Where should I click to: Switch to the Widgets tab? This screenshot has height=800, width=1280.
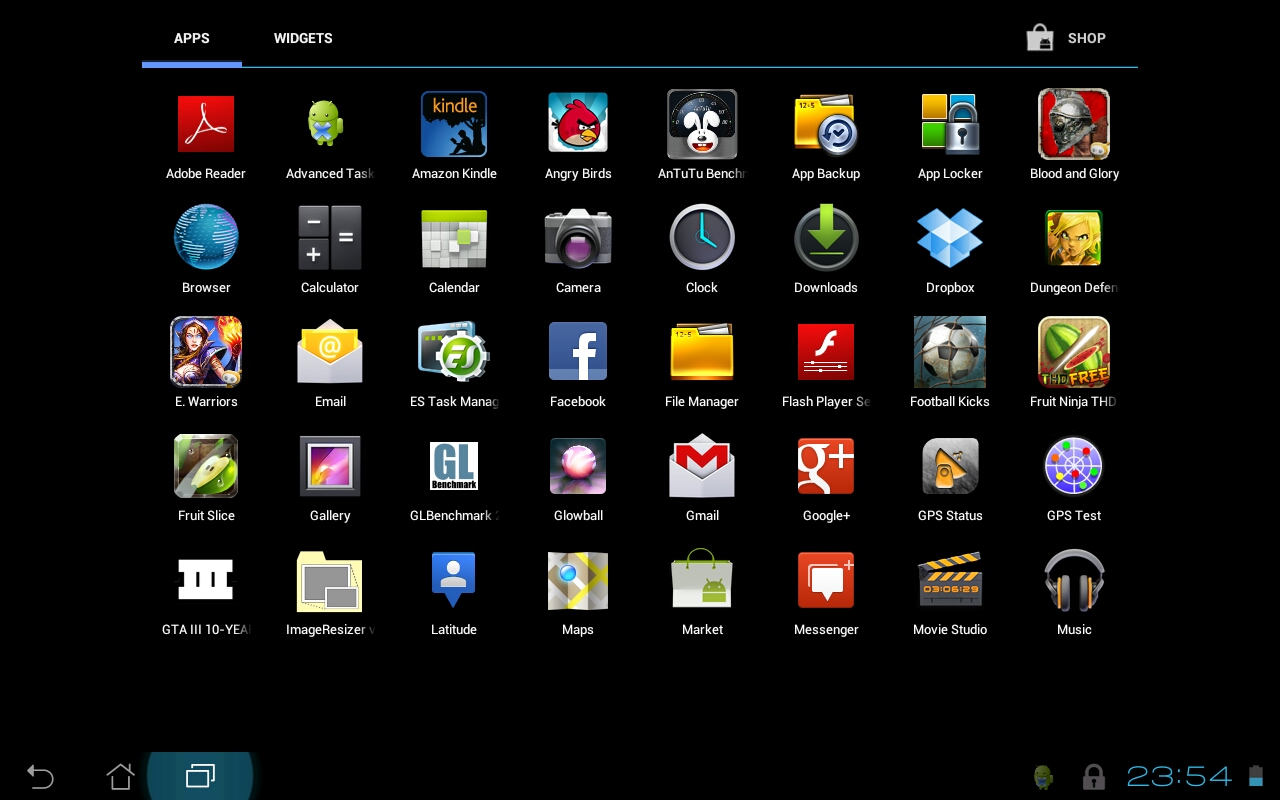303,38
